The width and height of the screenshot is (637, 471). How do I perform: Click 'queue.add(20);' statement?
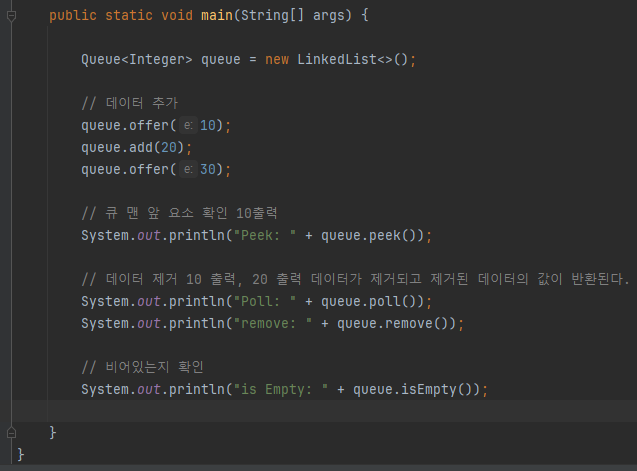[x=136, y=148]
